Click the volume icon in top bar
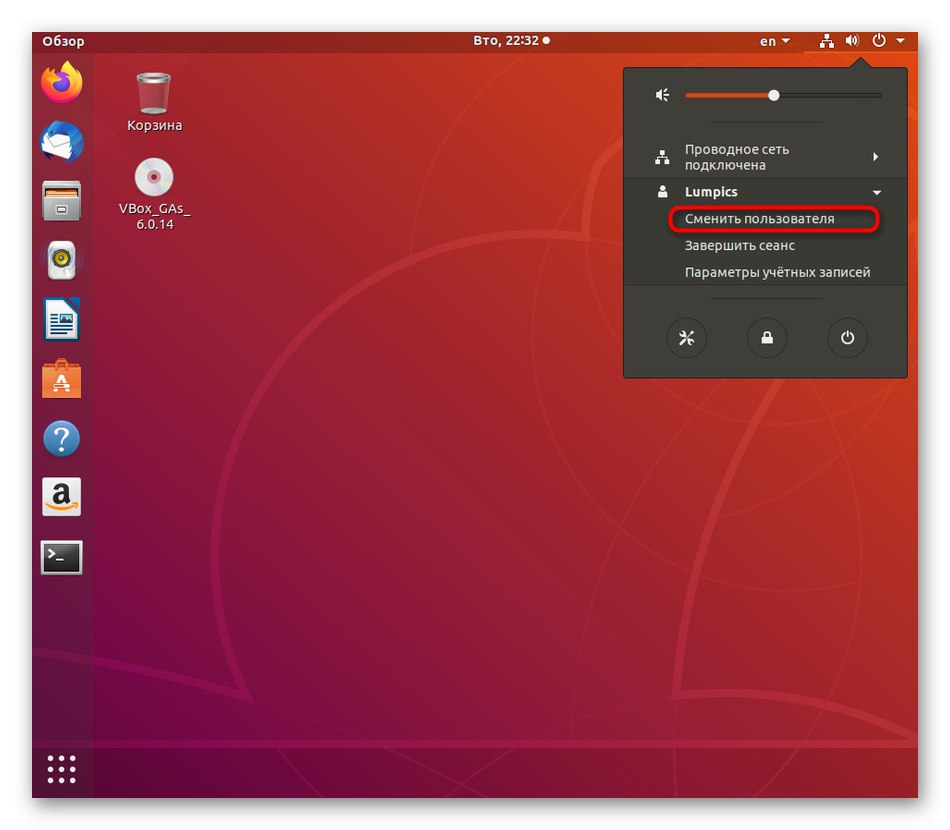The height and width of the screenshot is (830, 950). [852, 41]
